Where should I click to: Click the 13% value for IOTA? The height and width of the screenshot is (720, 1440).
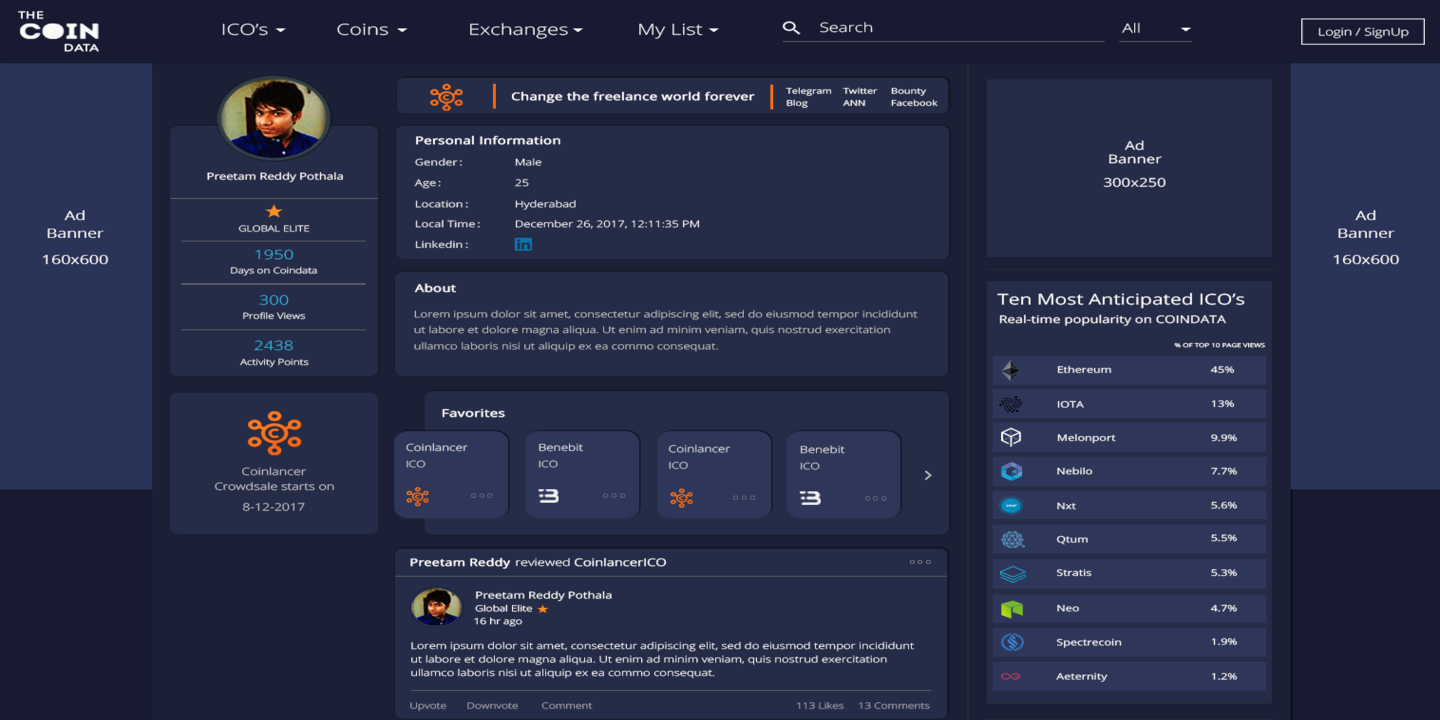pyautogui.click(x=1222, y=404)
